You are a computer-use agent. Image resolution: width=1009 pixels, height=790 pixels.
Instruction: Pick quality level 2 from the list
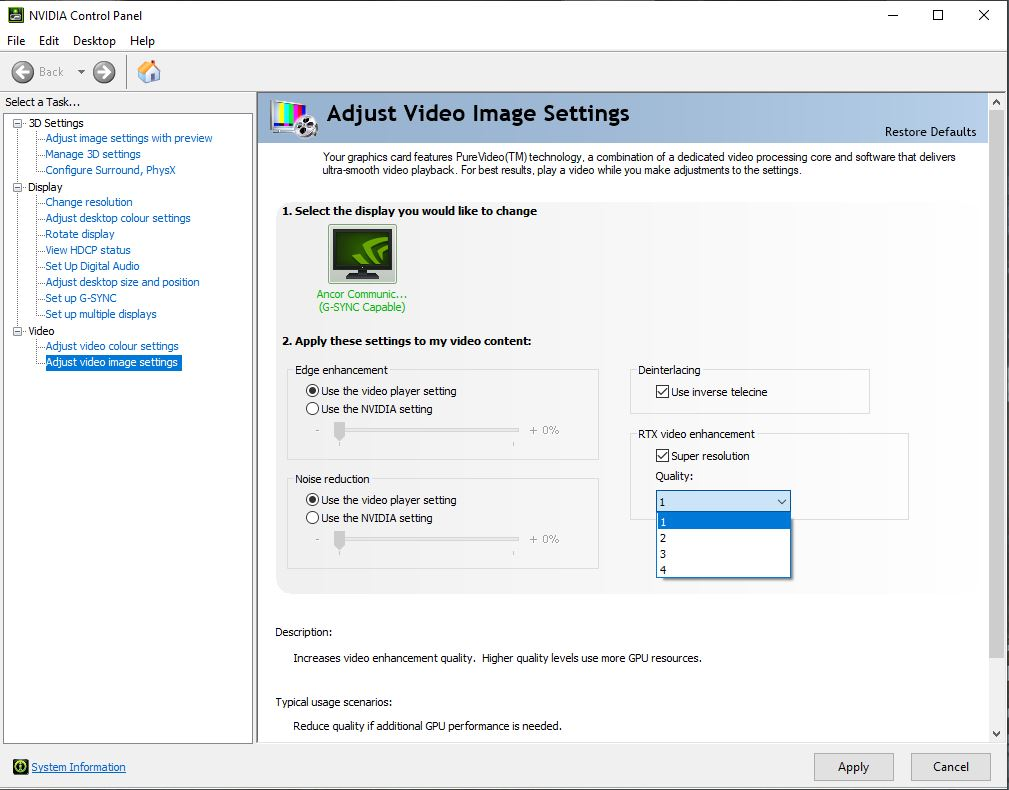coord(663,538)
